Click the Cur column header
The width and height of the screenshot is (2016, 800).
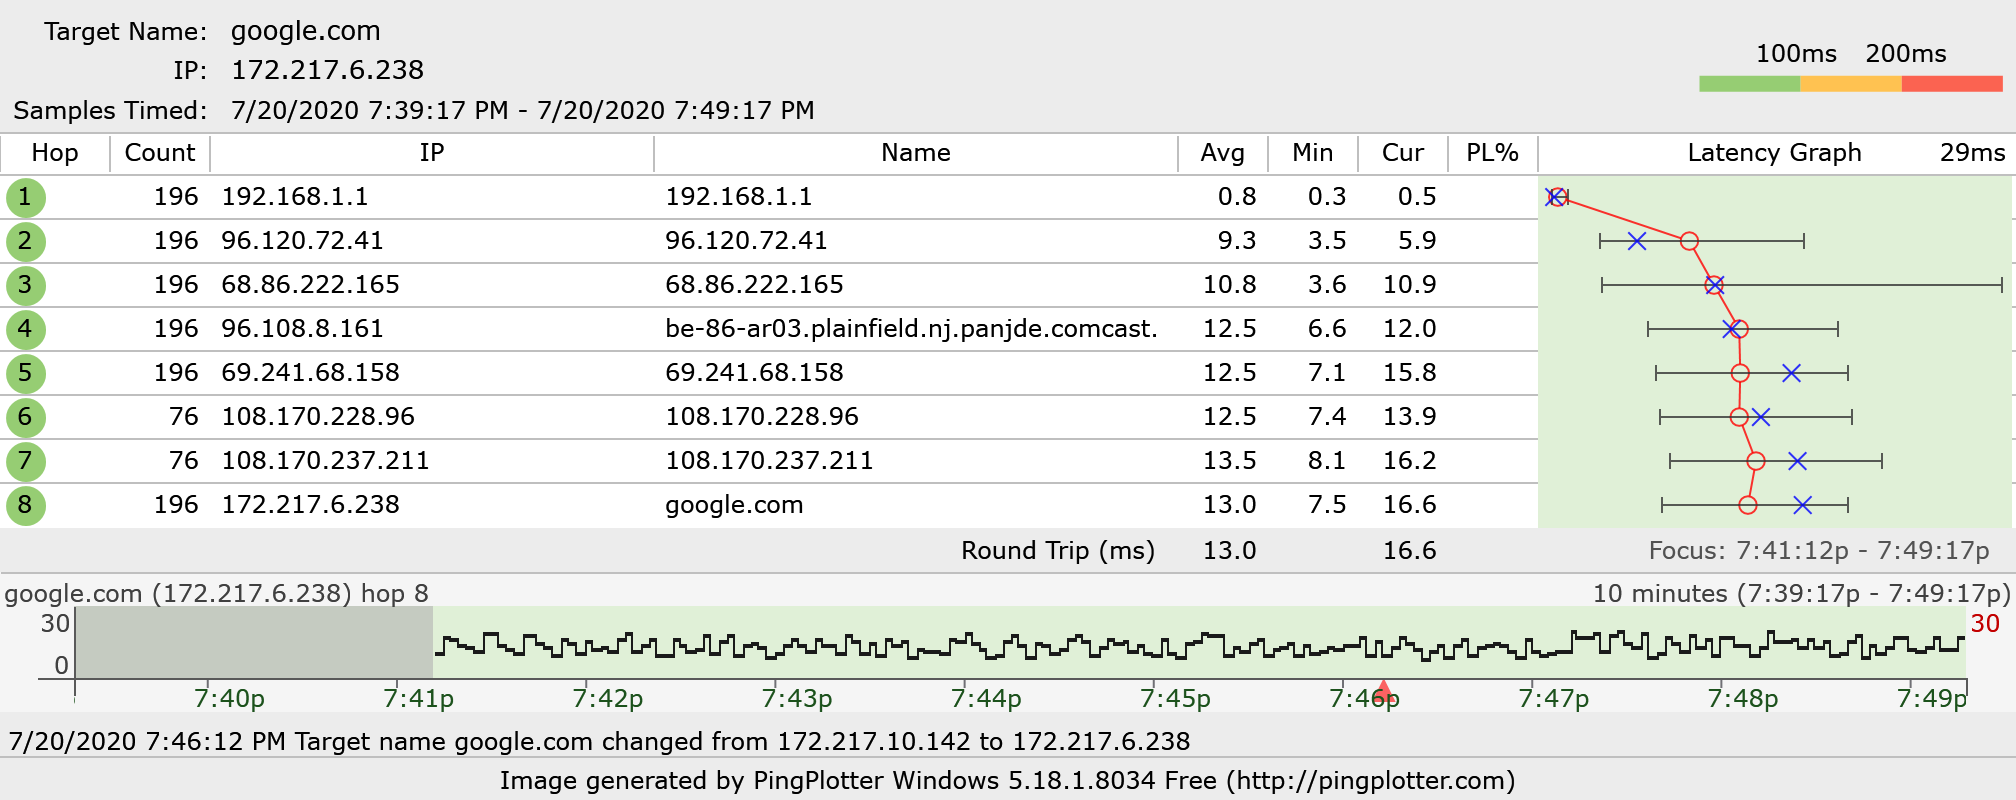click(1403, 153)
